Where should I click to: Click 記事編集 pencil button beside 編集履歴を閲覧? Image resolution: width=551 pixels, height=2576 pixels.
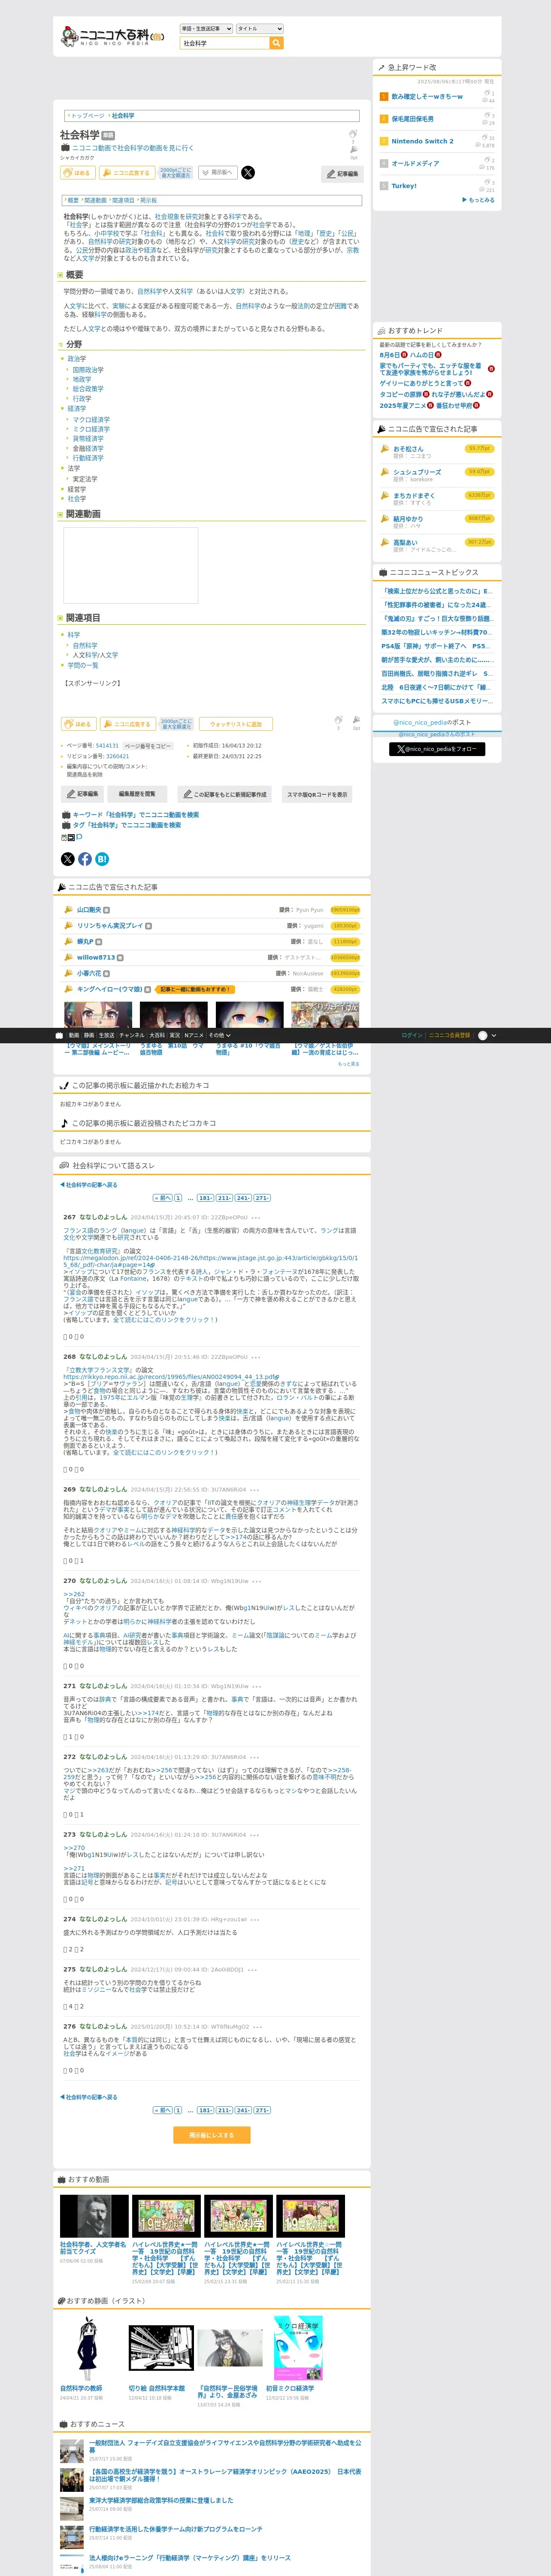pos(83,794)
